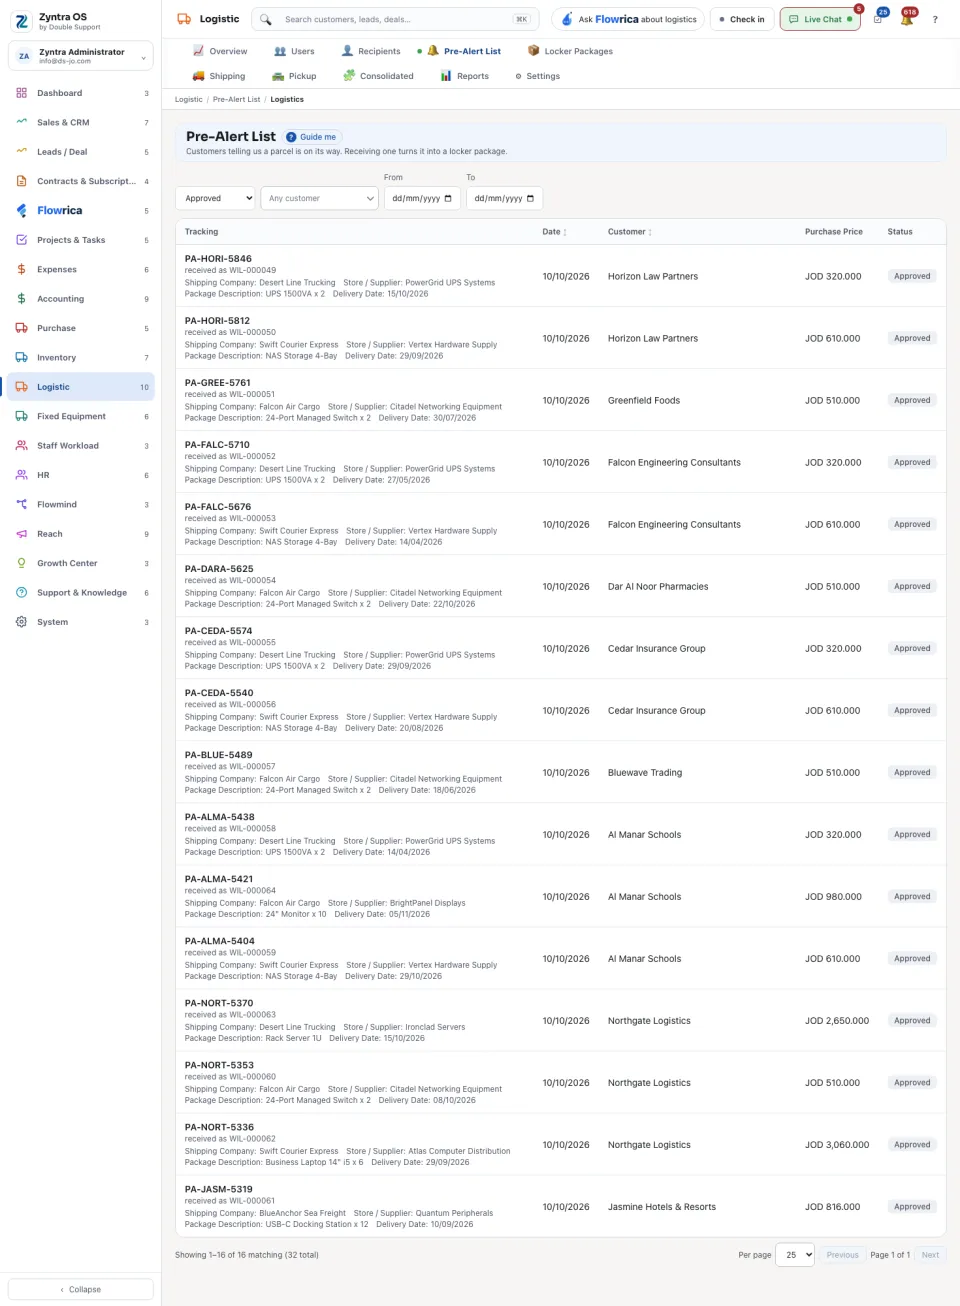This screenshot has height=1306, width=960.
Task: Open the Overview tab
Action: [x=220, y=51]
